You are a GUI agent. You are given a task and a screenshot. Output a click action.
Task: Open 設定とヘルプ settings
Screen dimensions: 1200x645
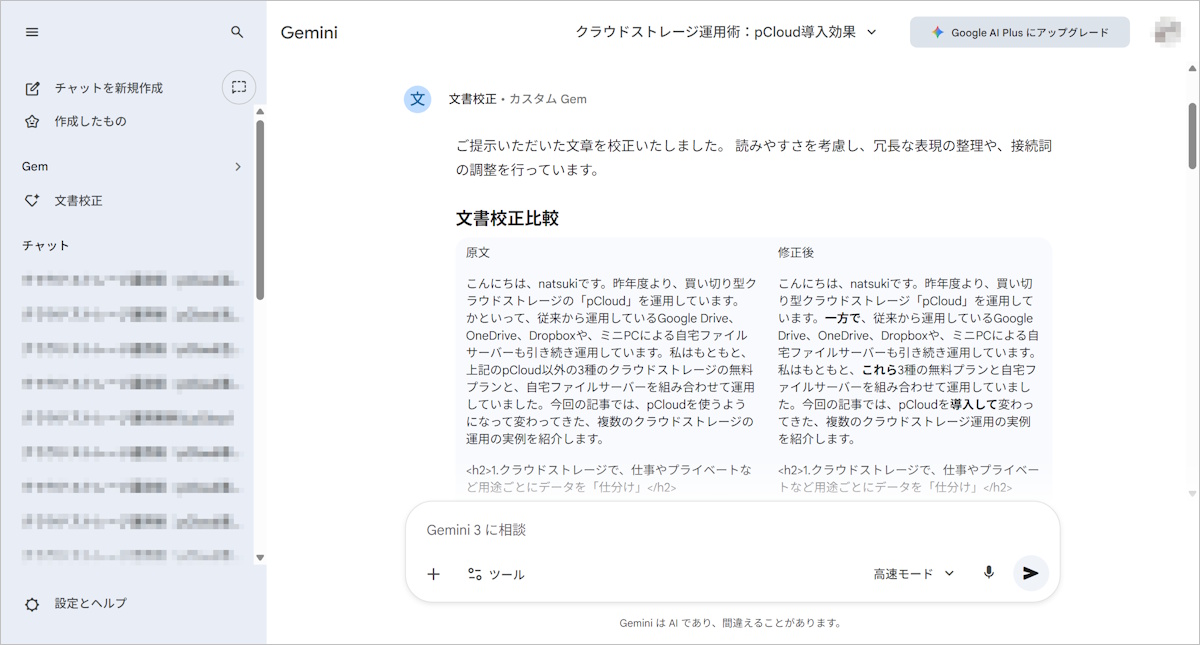90,604
